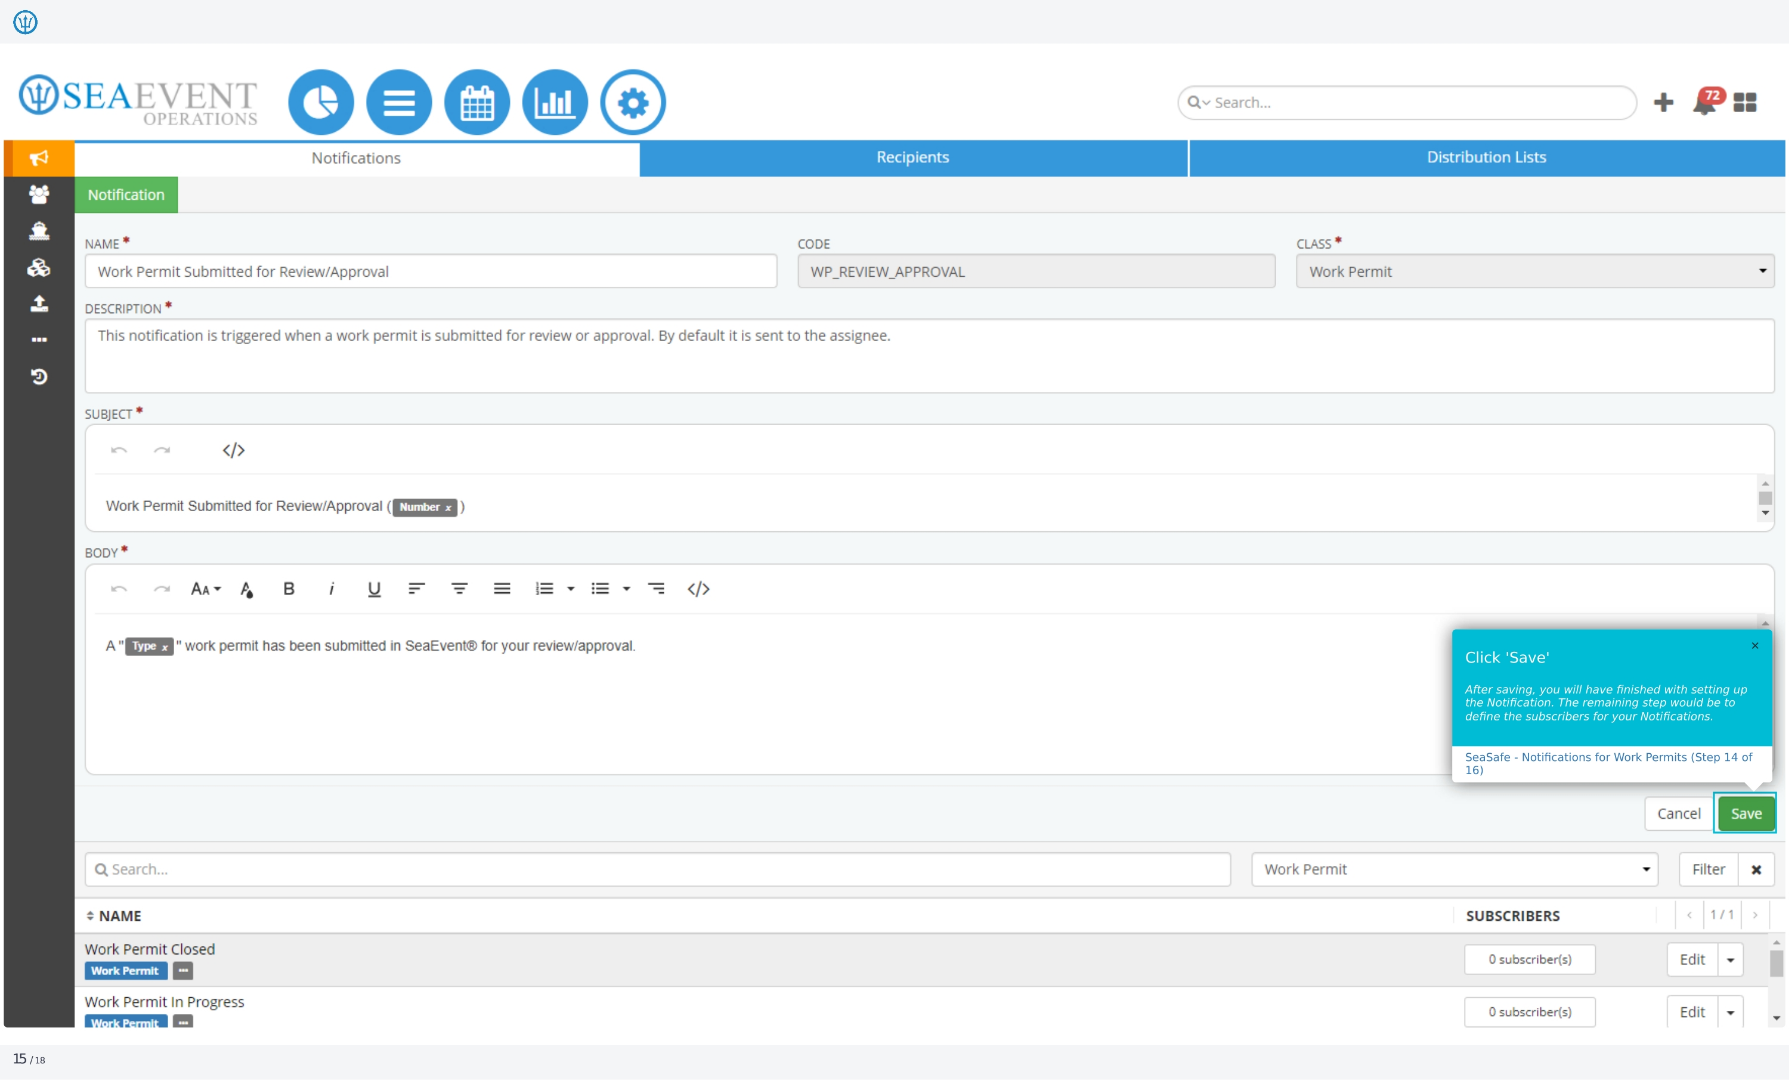This screenshot has height=1080, width=1789.
Task: Select the megaphone notifications sidebar icon
Action: point(39,158)
